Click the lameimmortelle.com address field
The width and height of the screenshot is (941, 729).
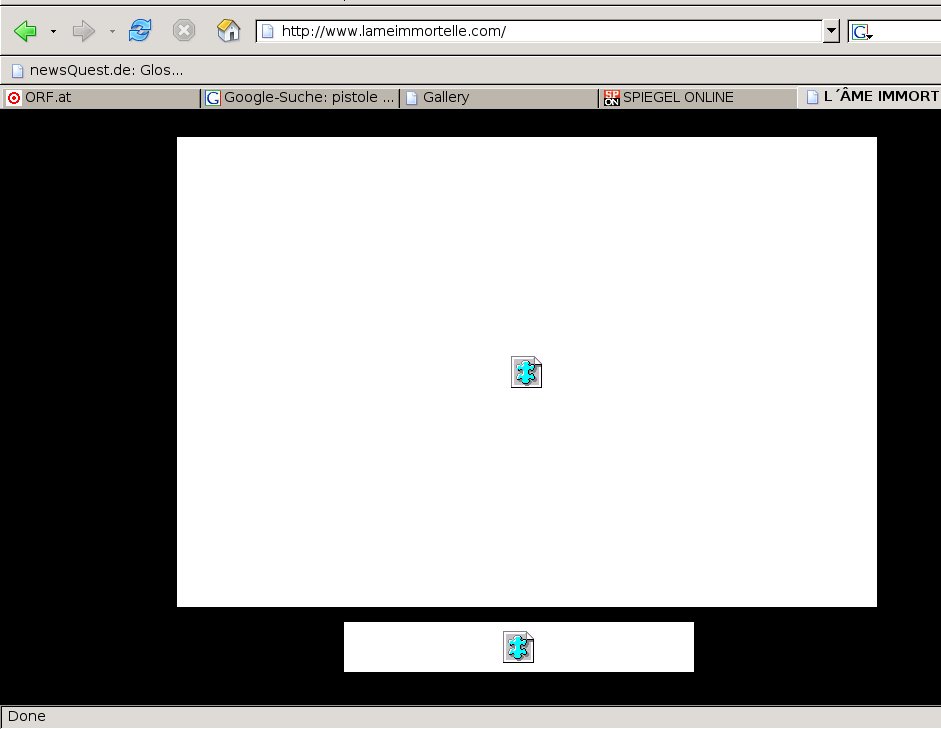click(540, 31)
